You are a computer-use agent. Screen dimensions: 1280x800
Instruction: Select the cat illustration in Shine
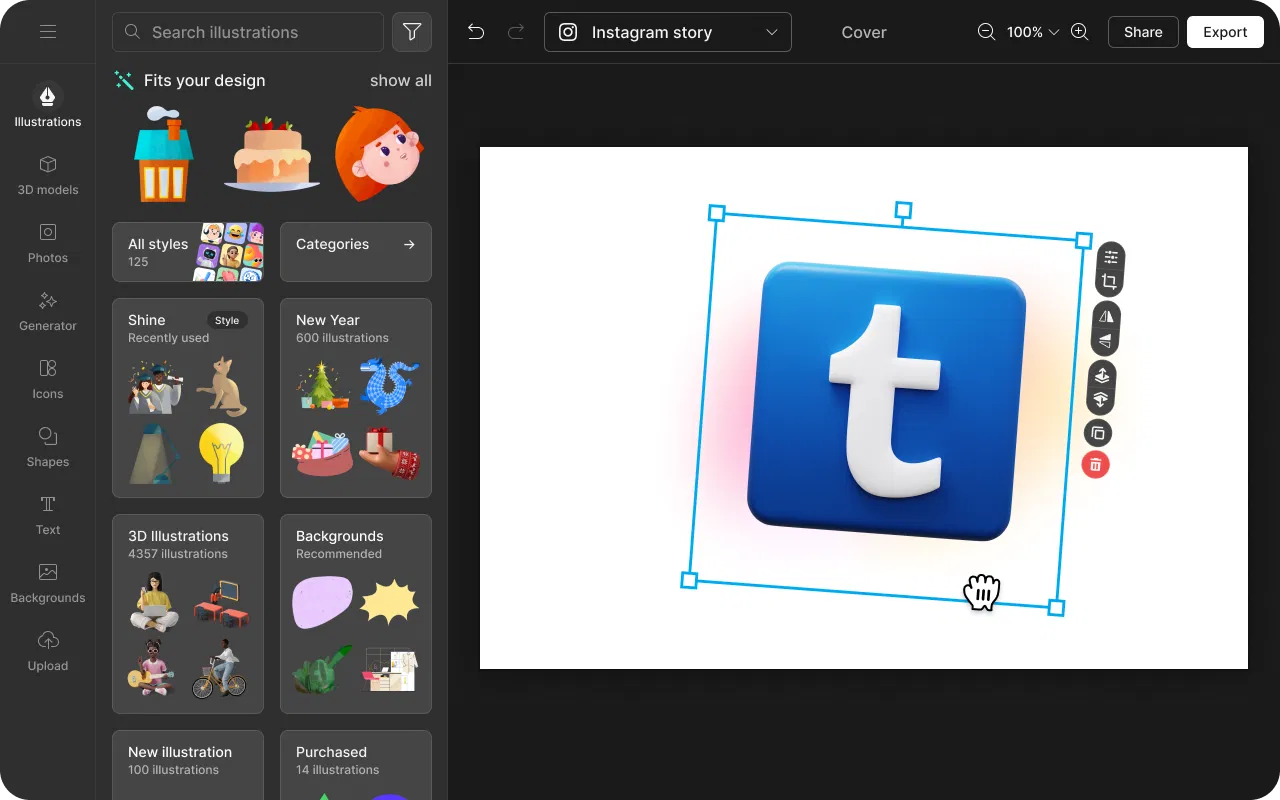tap(221, 386)
